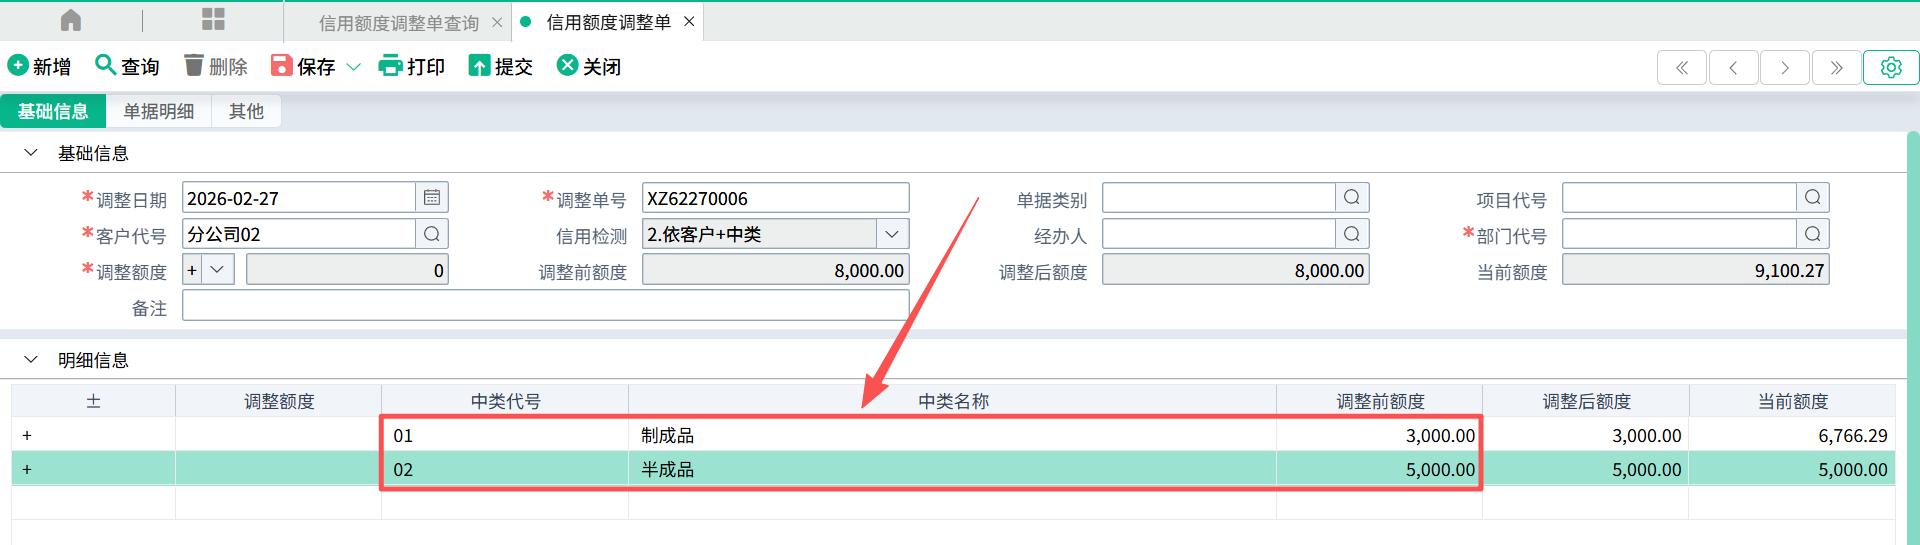Open the grid apps menu icon
Image resolution: width=1920 pixels, height=545 pixels.
tap(213, 20)
